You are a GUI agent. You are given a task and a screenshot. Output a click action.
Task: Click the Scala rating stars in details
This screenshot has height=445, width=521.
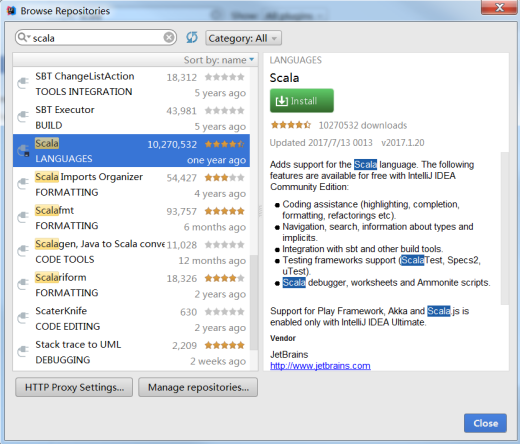point(291,125)
